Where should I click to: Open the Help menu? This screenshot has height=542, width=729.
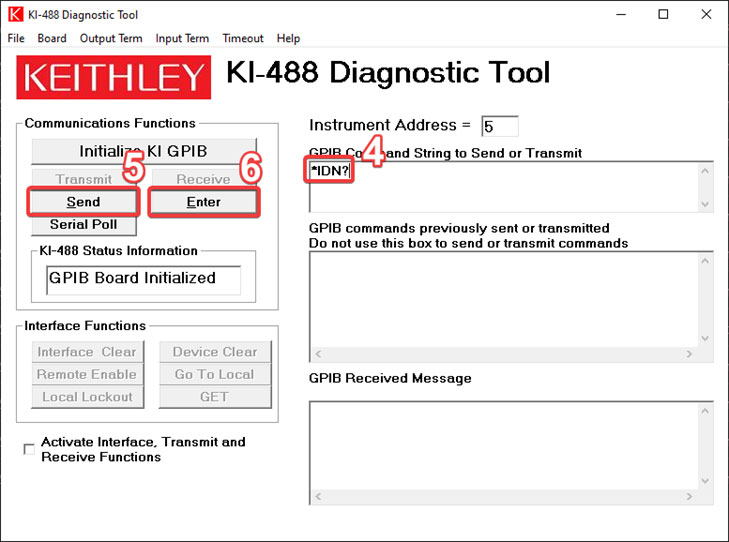[x=288, y=38]
